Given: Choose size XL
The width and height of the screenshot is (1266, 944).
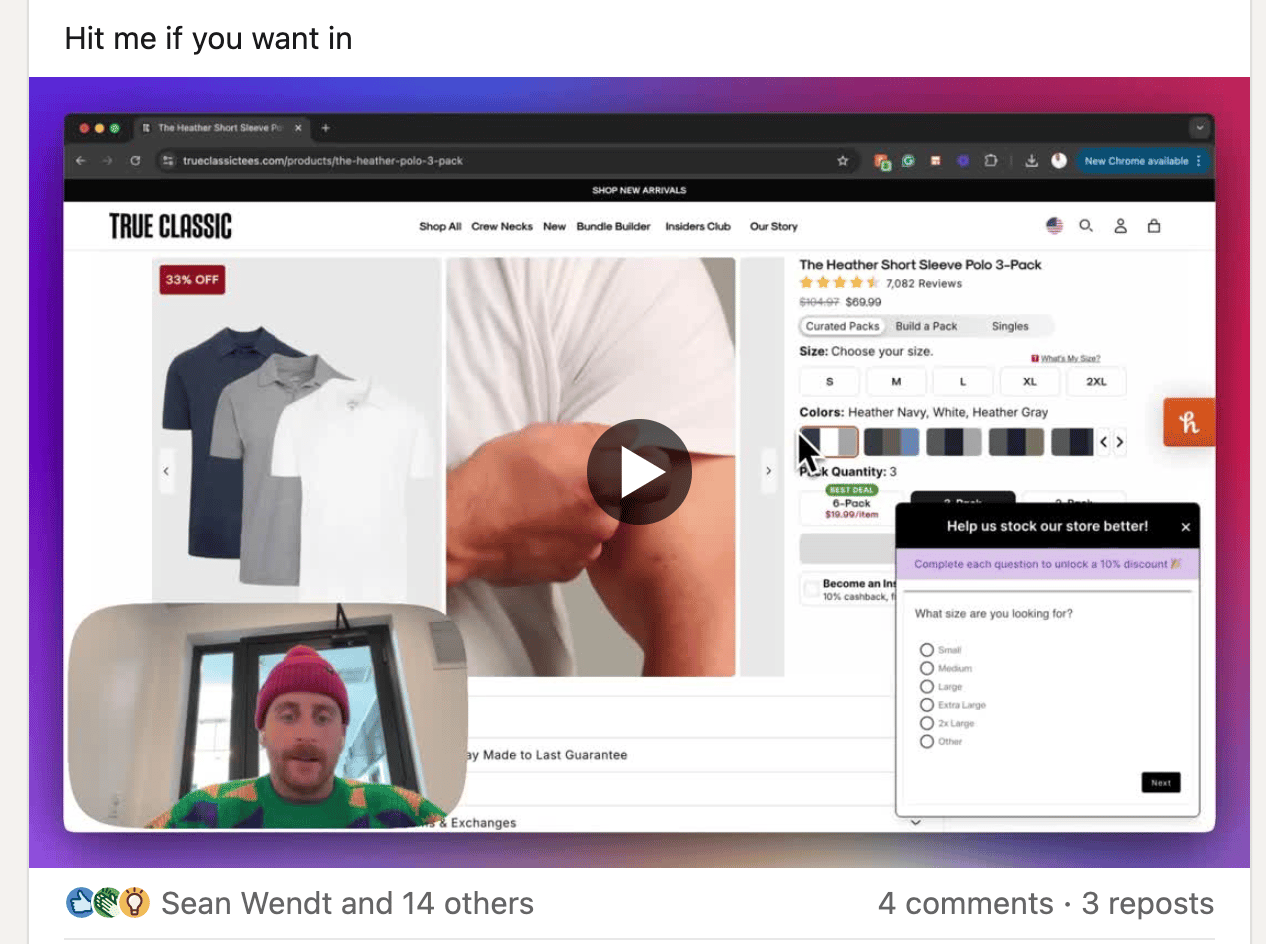Looking at the screenshot, I should (1030, 382).
